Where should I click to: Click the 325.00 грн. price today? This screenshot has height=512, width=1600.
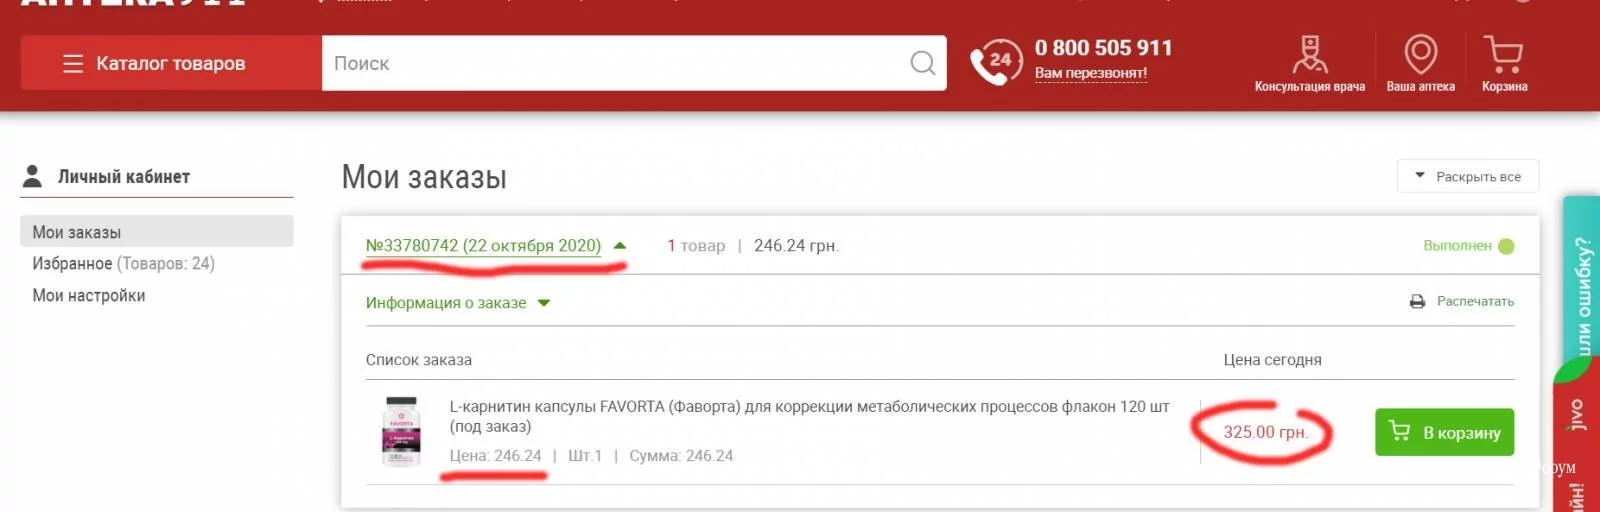[x=1265, y=432]
